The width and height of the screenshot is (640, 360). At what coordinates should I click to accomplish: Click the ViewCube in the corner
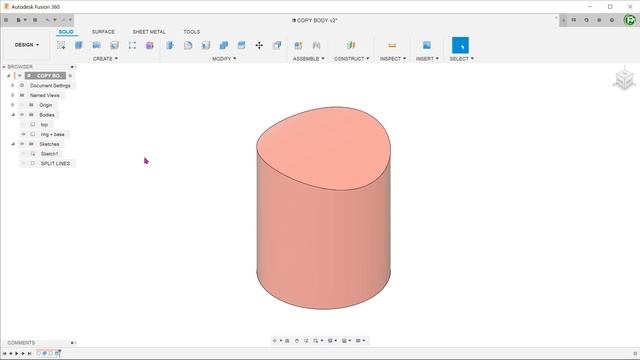pos(624,79)
